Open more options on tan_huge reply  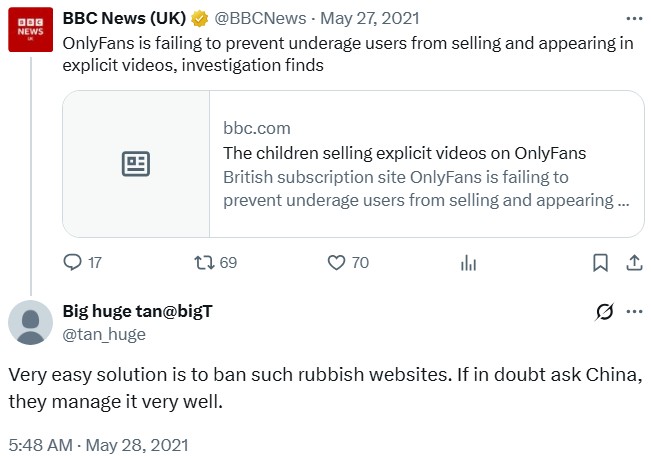tap(634, 311)
